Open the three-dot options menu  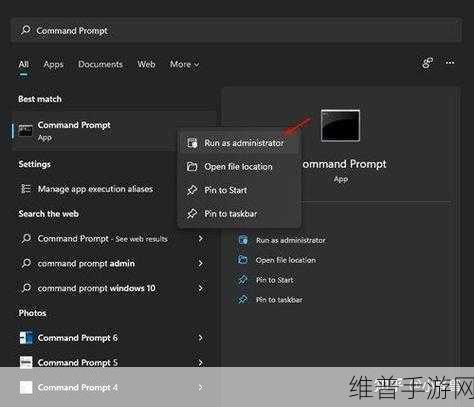pos(450,63)
